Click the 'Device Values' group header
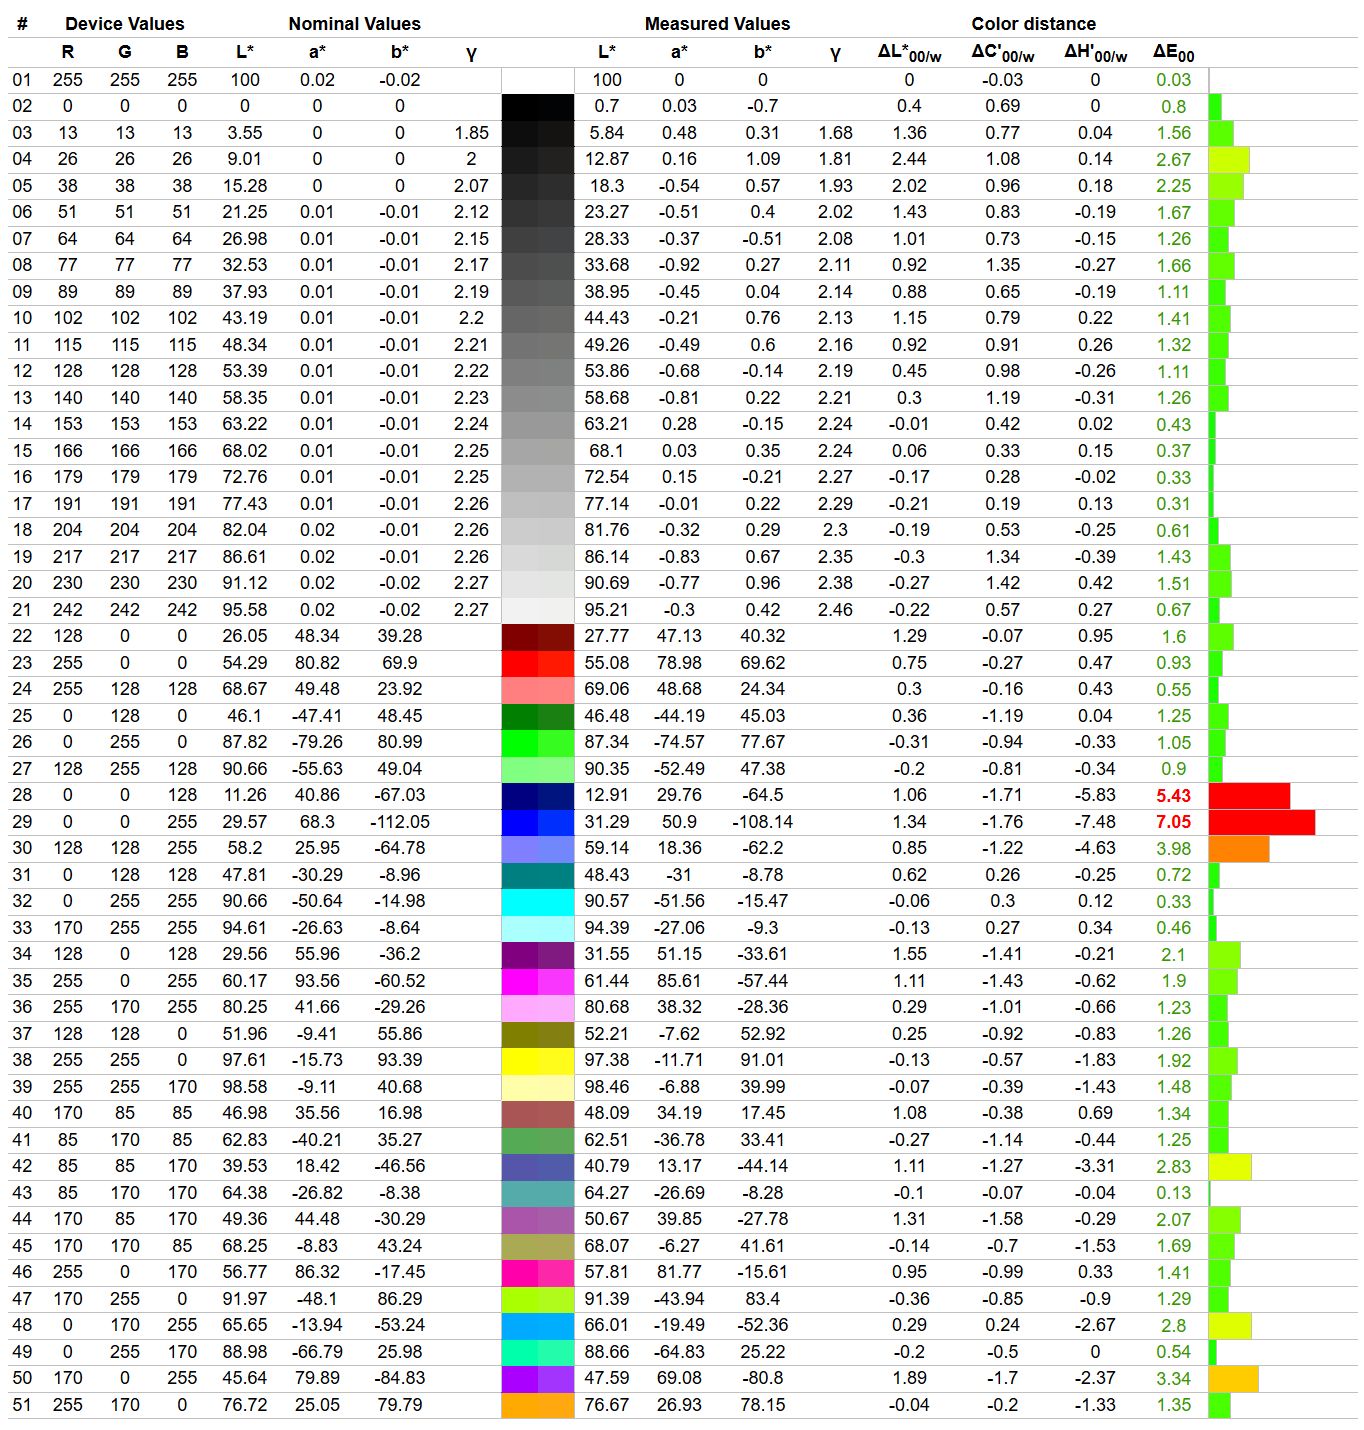Viewport: 1364px width, 1430px height. [125, 24]
